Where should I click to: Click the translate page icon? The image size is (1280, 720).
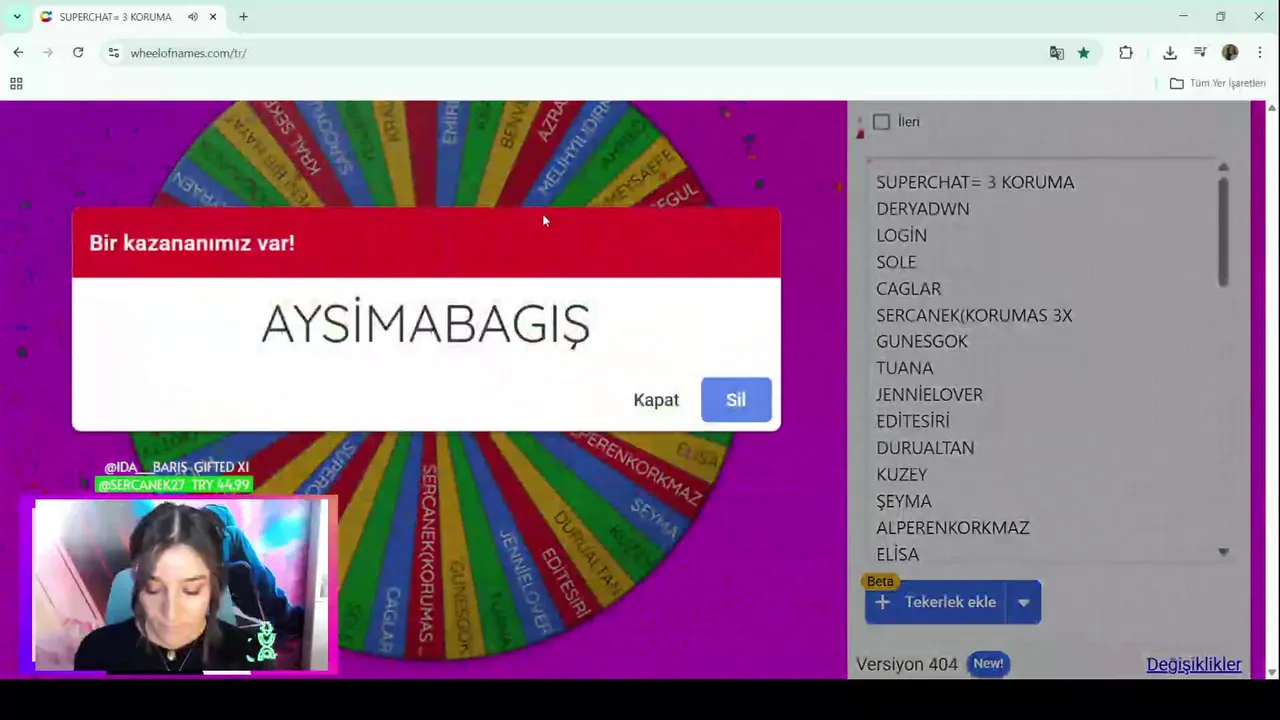pos(1056,53)
